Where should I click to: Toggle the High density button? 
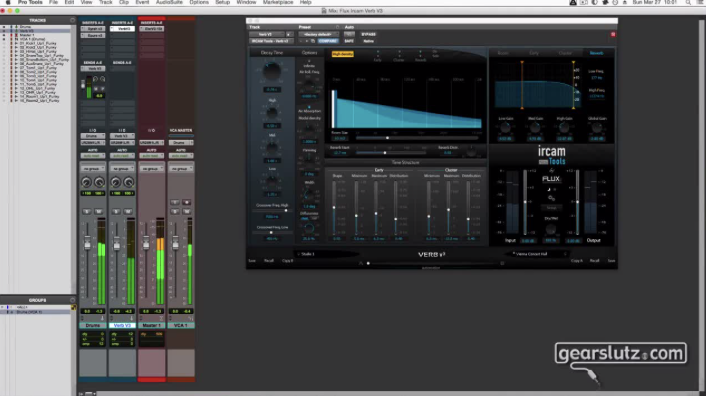coord(343,54)
